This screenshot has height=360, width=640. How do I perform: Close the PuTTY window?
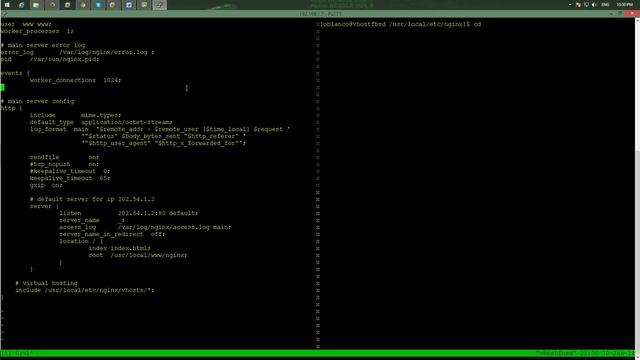point(633,14)
